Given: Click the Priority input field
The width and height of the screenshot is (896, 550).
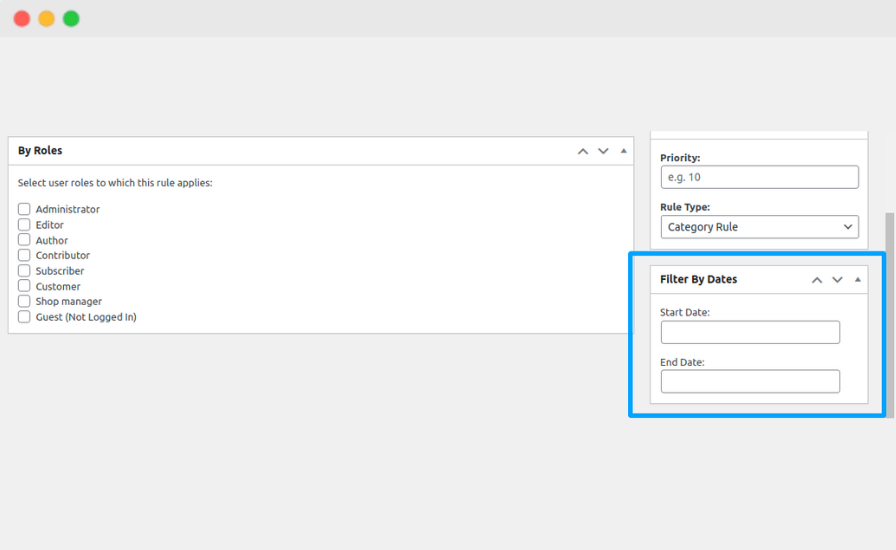Looking at the screenshot, I should pos(759,177).
